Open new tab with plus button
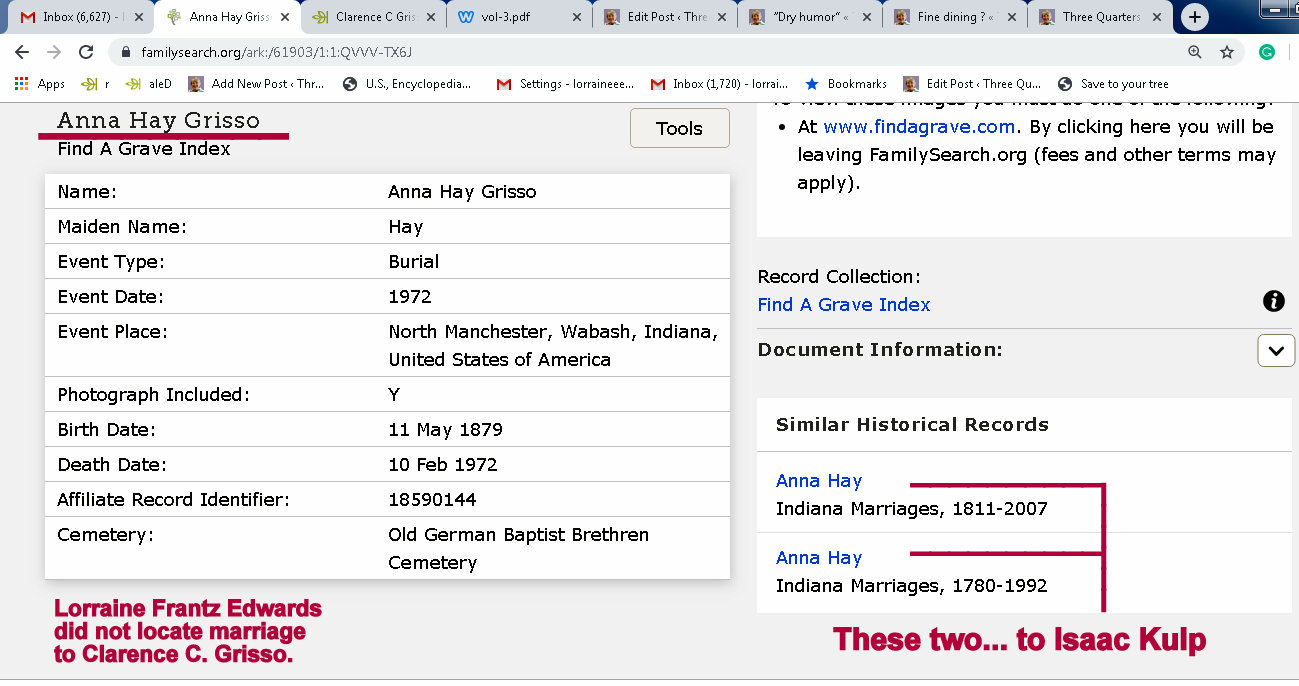The height and width of the screenshot is (686, 1299). tap(1194, 17)
